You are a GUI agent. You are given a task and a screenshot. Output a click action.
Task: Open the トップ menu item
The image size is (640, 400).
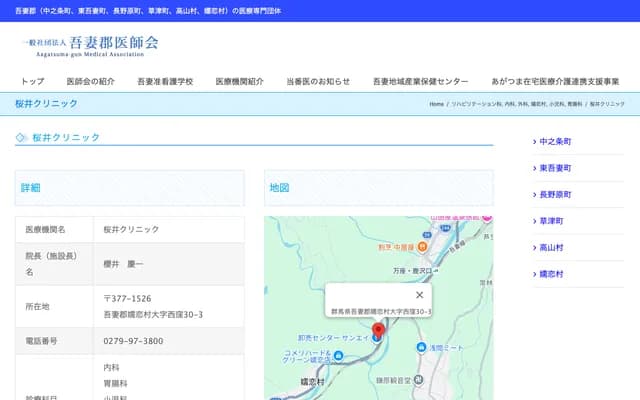pyautogui.click(x=33, y=81)
